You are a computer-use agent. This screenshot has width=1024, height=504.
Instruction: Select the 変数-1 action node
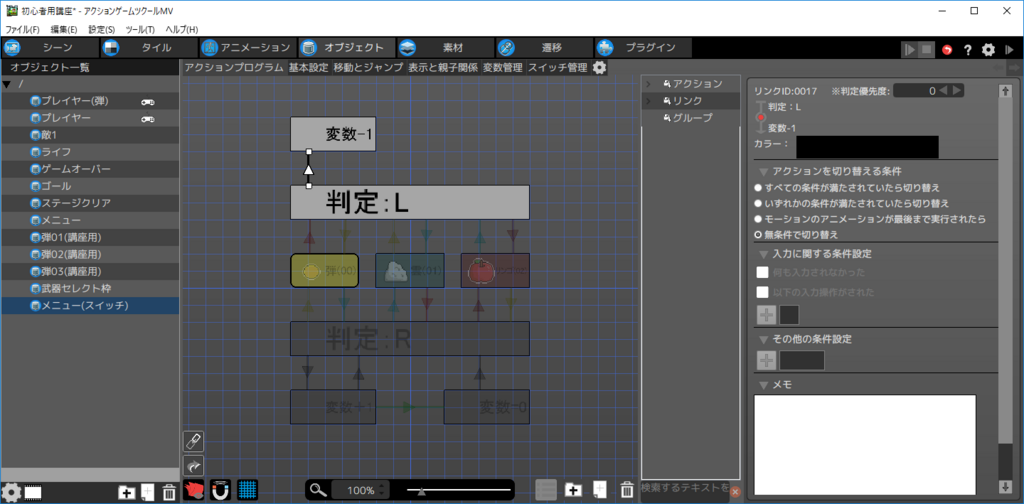click(333, 134)
